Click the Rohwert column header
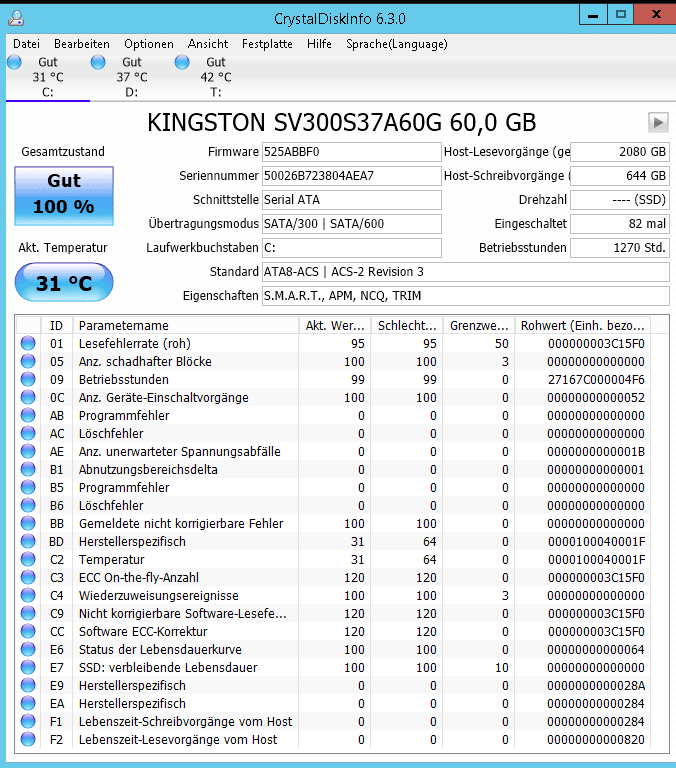This screenshot has height=768, width=676. [582, 326]
